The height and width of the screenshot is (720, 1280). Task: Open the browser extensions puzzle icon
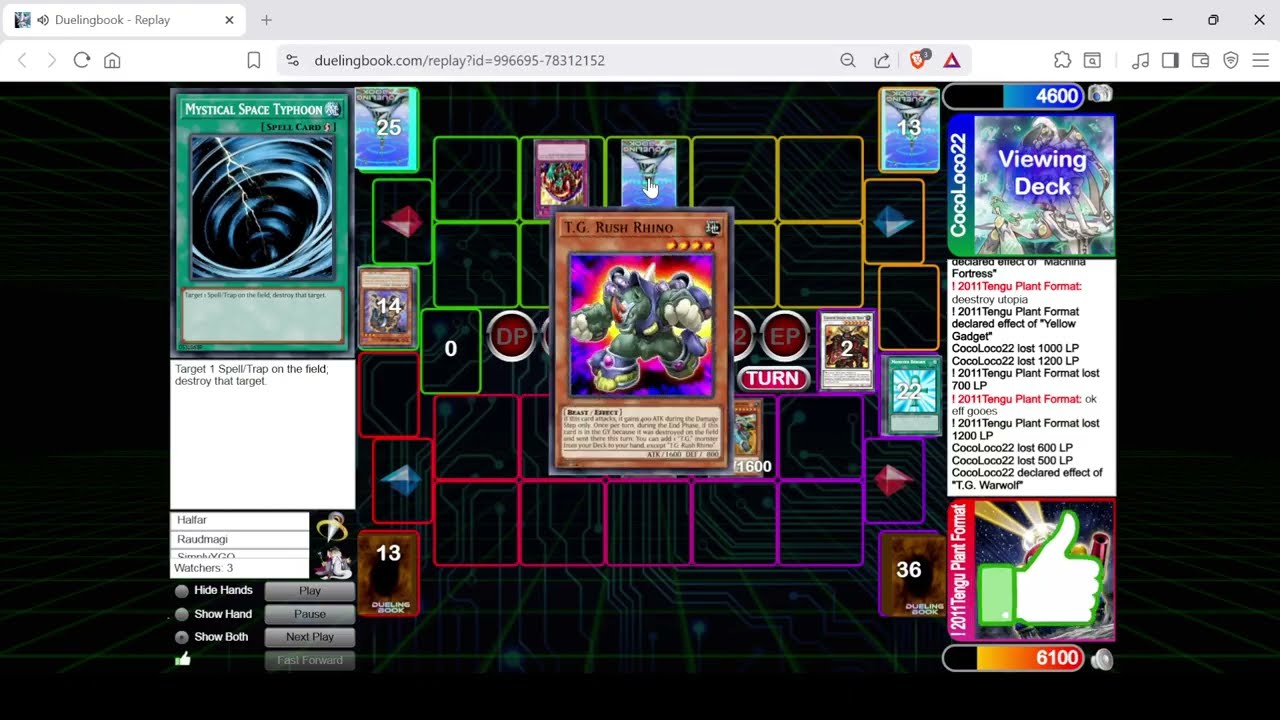[x=1063, y=61]
